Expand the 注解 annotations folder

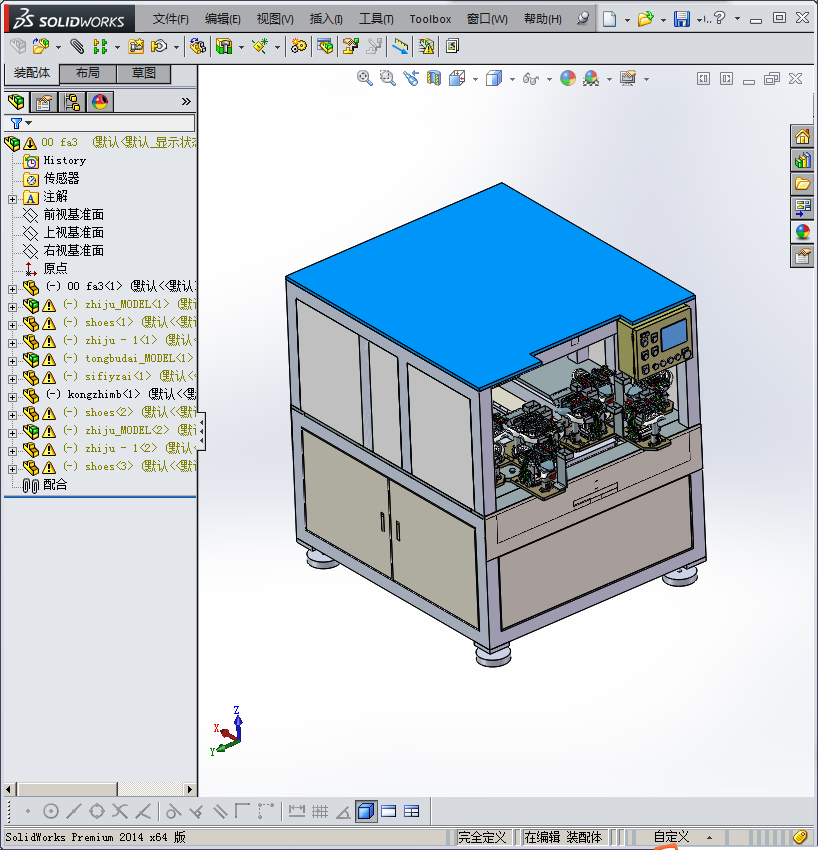12,199
